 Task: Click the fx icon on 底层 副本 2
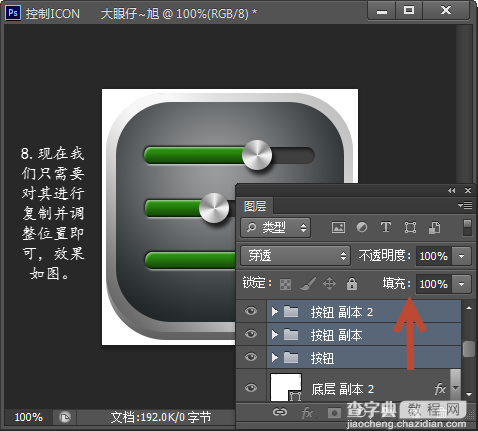[x=440, y=389]
